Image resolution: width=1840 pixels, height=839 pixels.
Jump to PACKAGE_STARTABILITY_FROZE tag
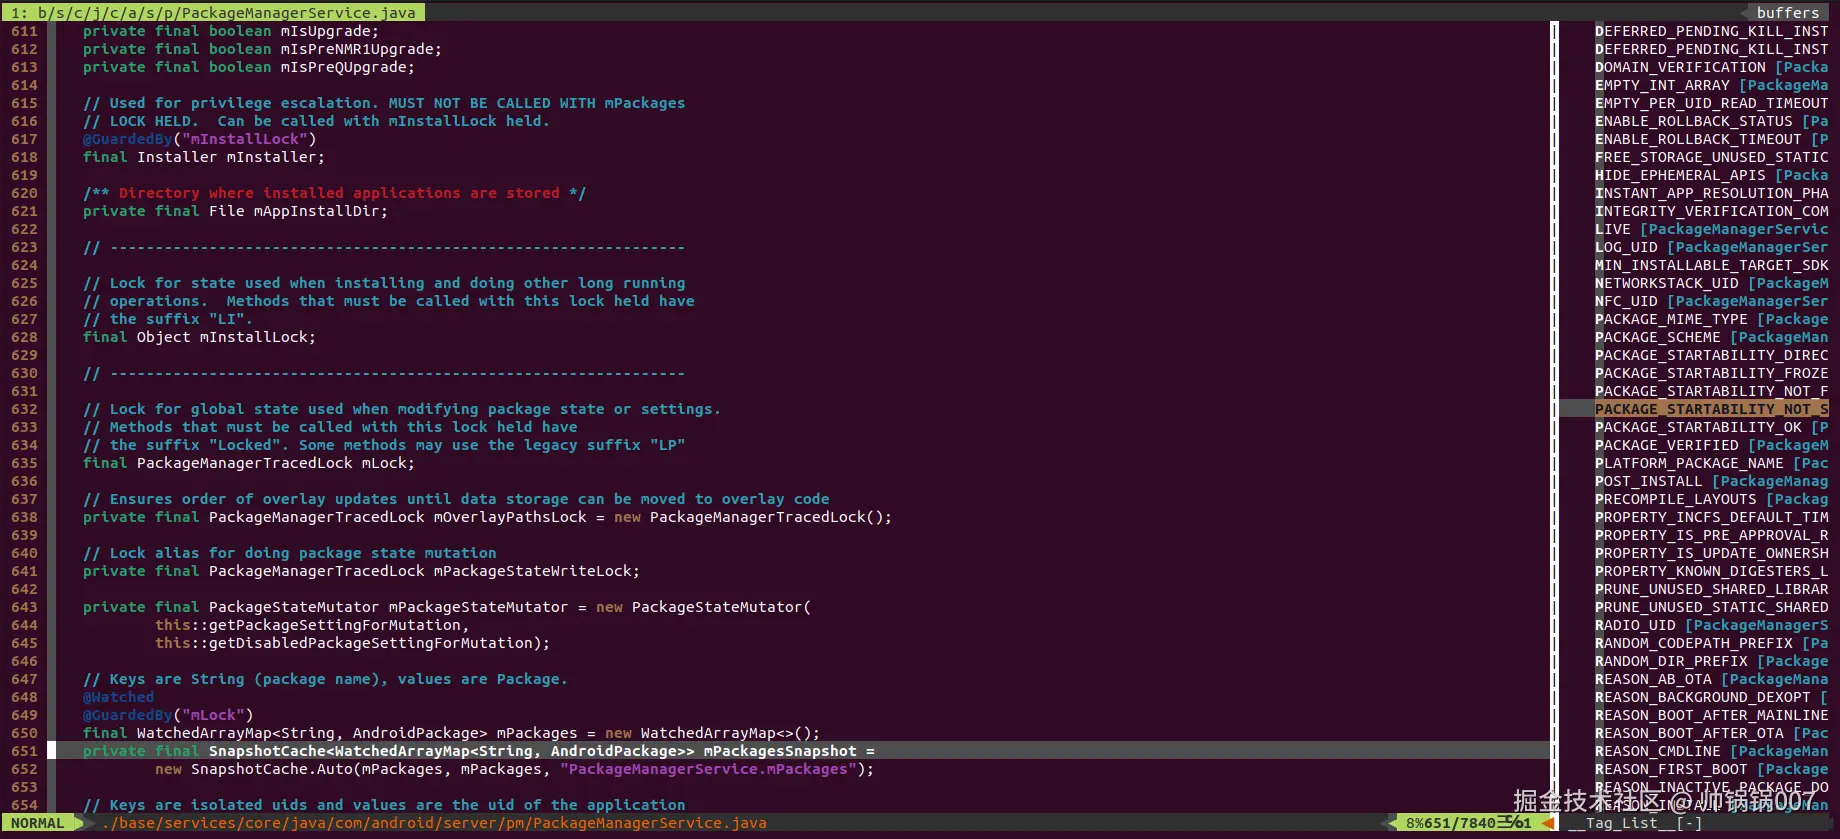click(1711, 373)
